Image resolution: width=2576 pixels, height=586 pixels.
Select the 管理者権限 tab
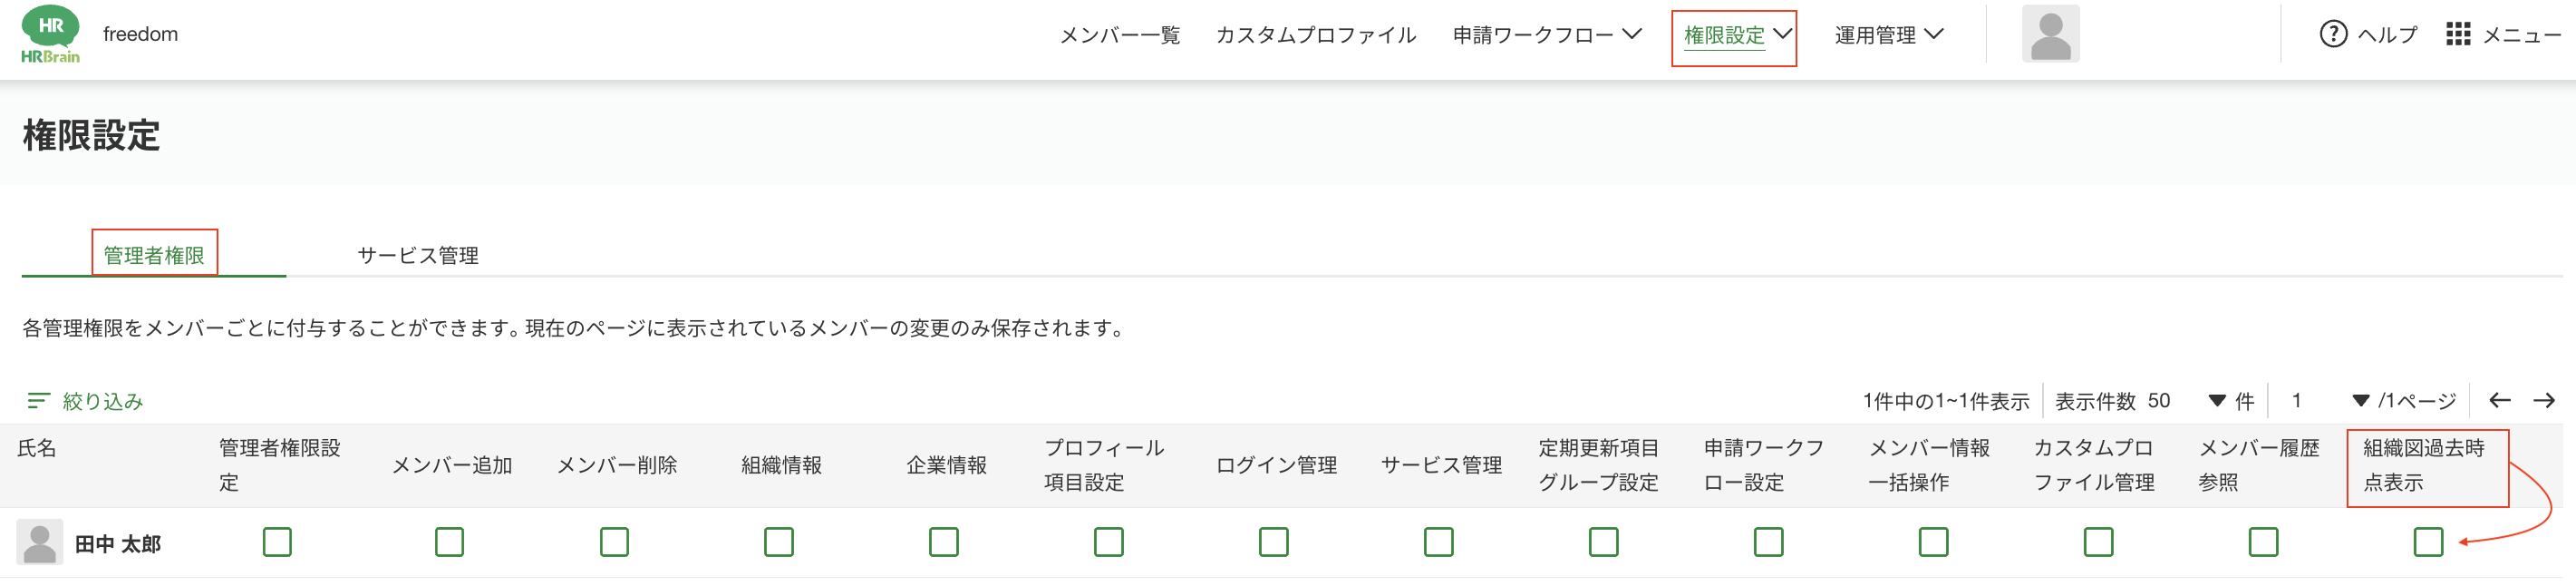(154, 255)
